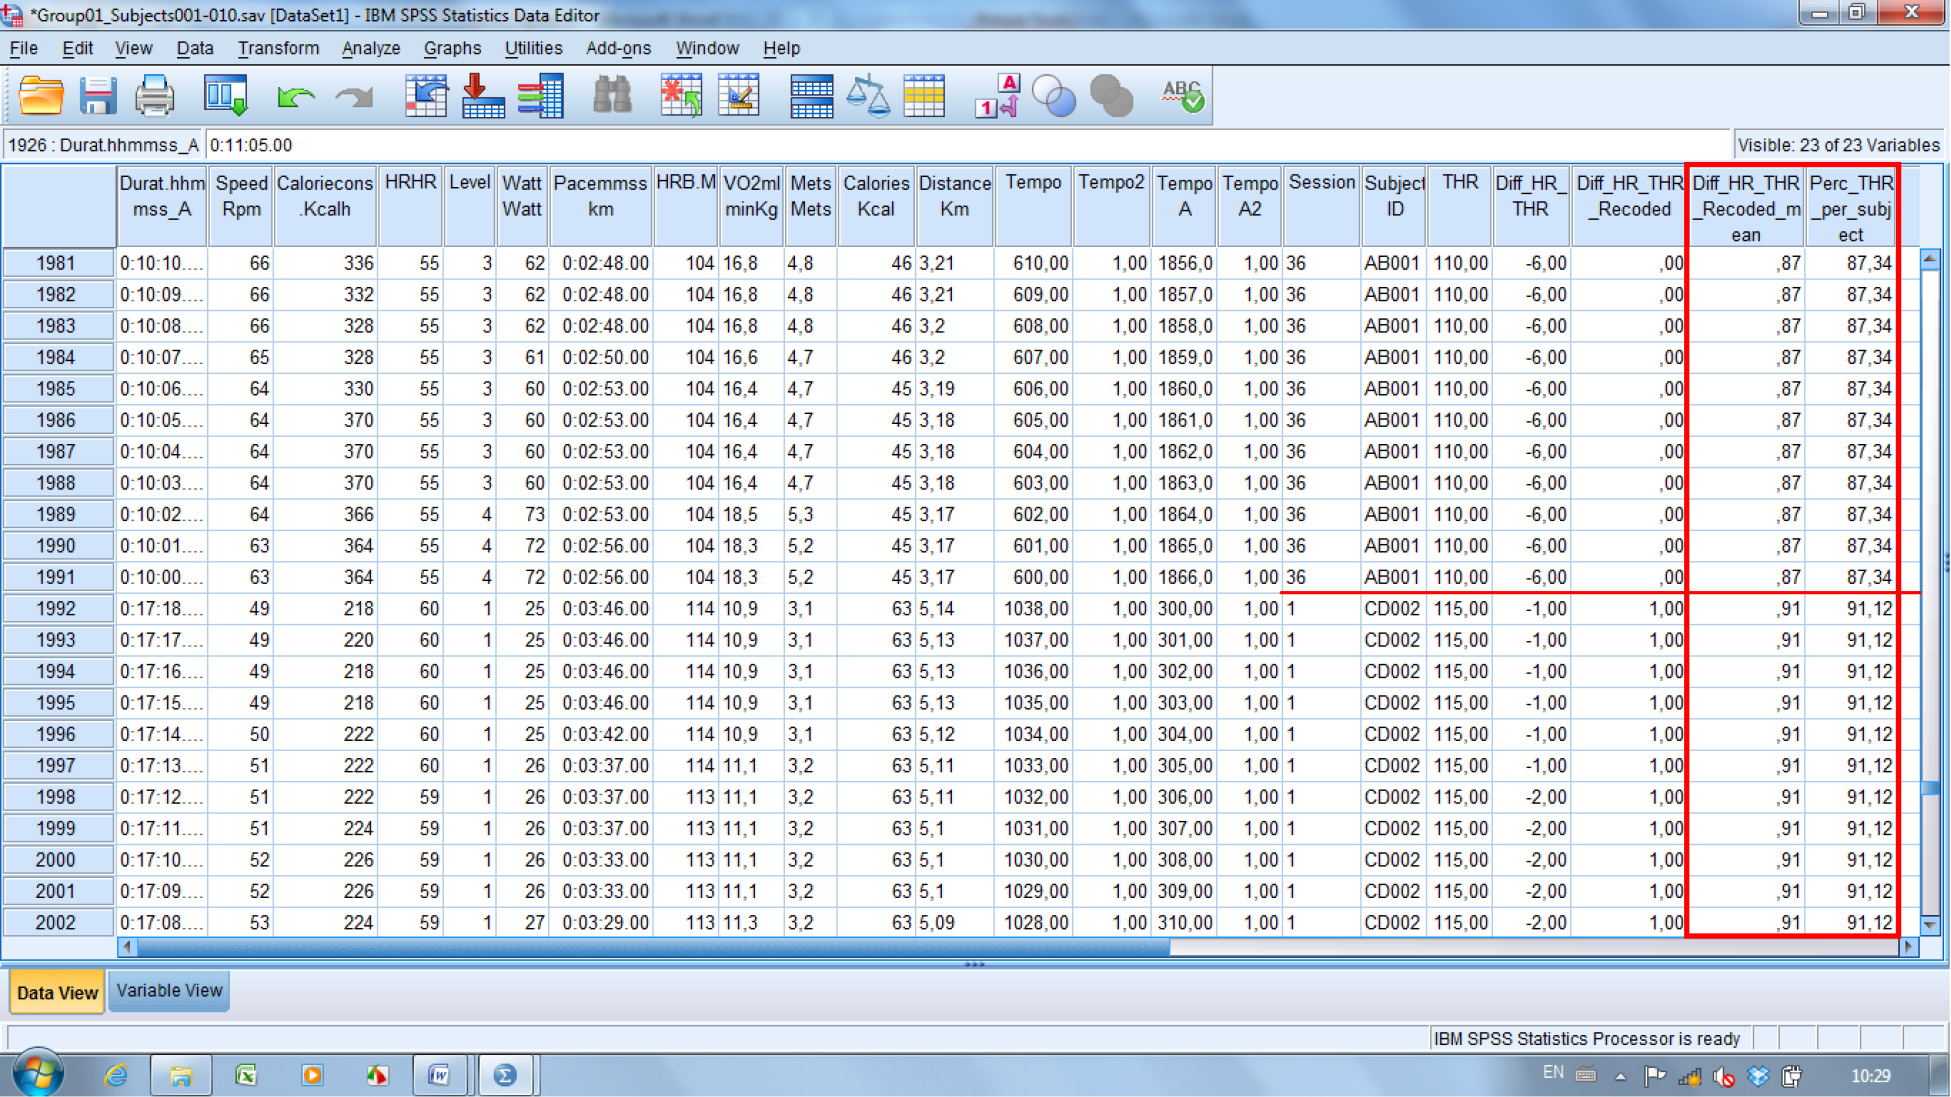Click the Recall recent dialogs icon

226,97
